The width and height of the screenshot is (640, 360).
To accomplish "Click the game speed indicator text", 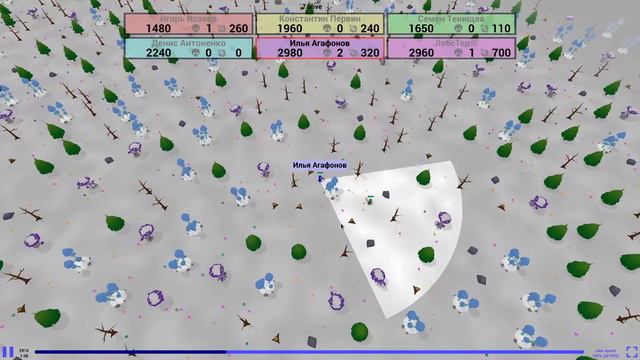I will click(605, 353).
